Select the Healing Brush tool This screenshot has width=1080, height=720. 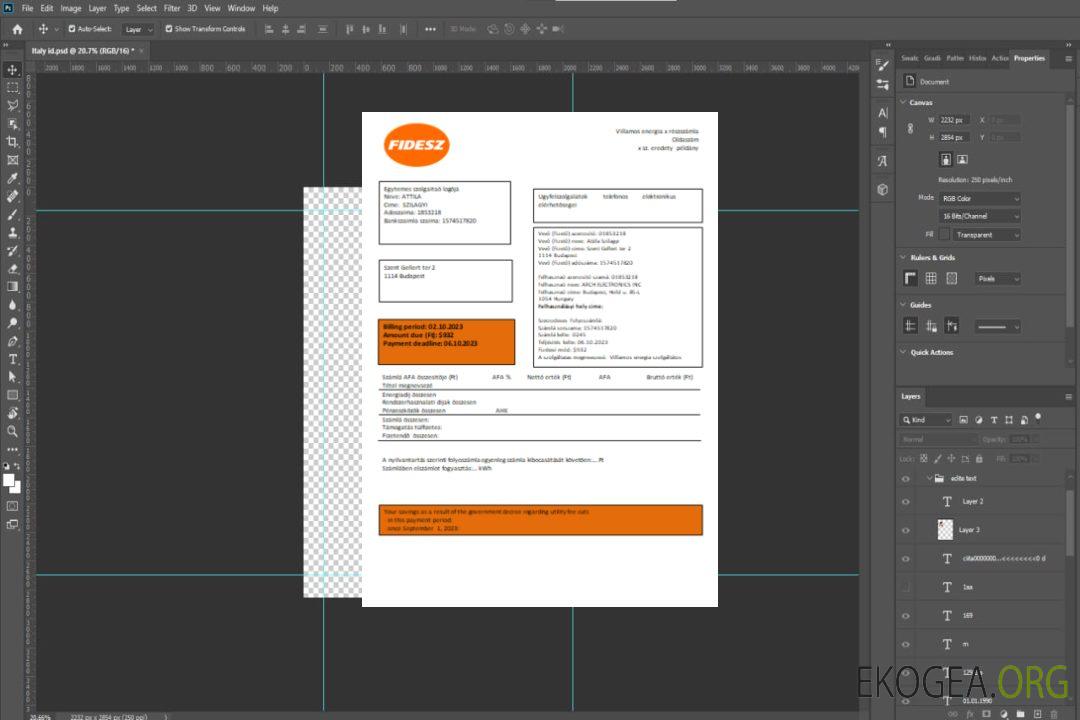coord(12,196)
